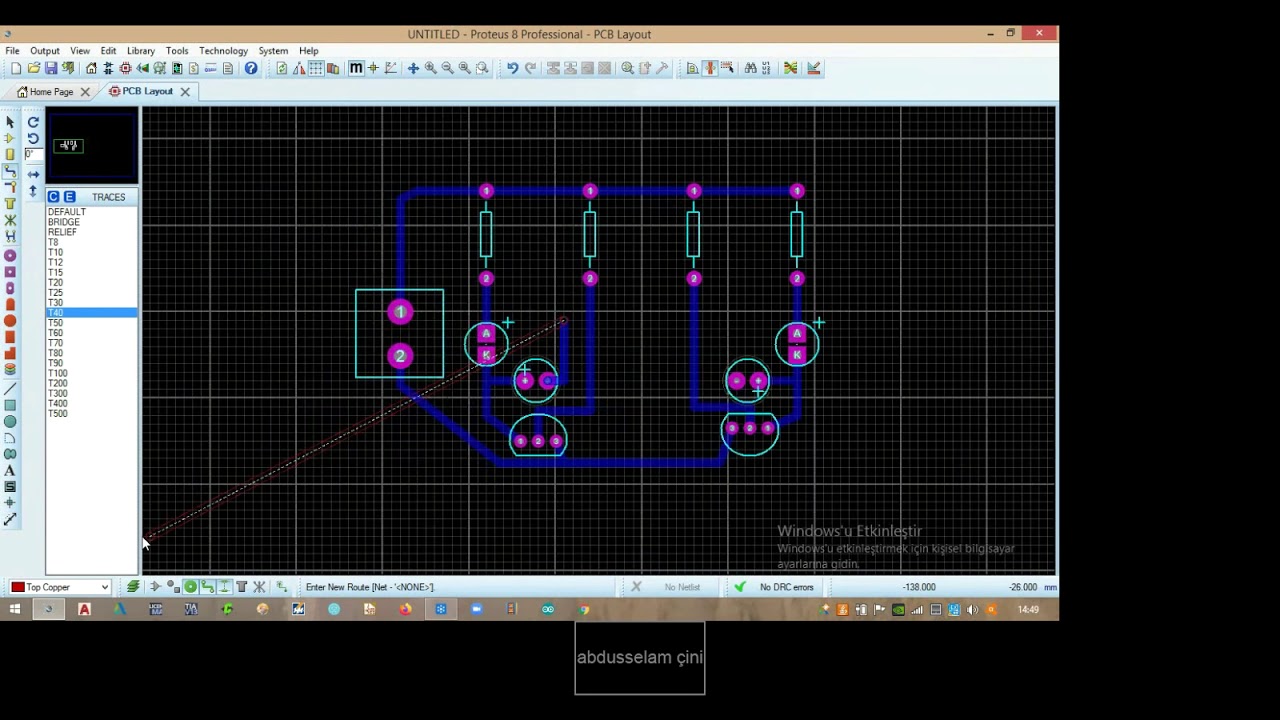This screenshot has height=720, width=1280.
Task: Select the Track Mode tool in the sidebar
Action: click(x=10, y=171)
